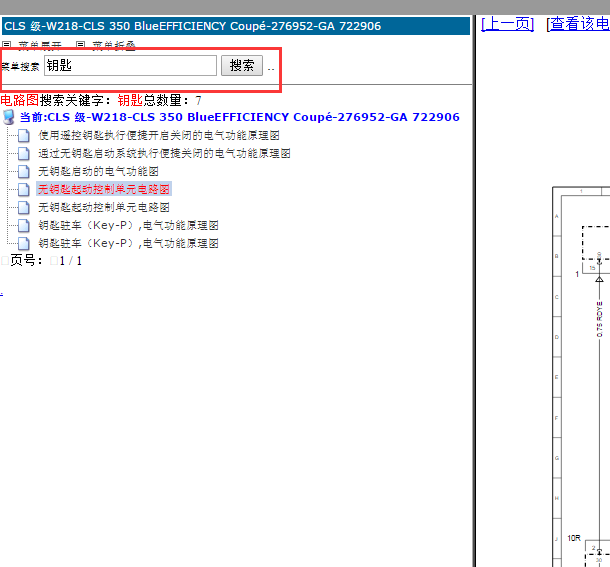Click the 菜单展开 expand-menu control
The image size is (610, 567).
[32, 46]
